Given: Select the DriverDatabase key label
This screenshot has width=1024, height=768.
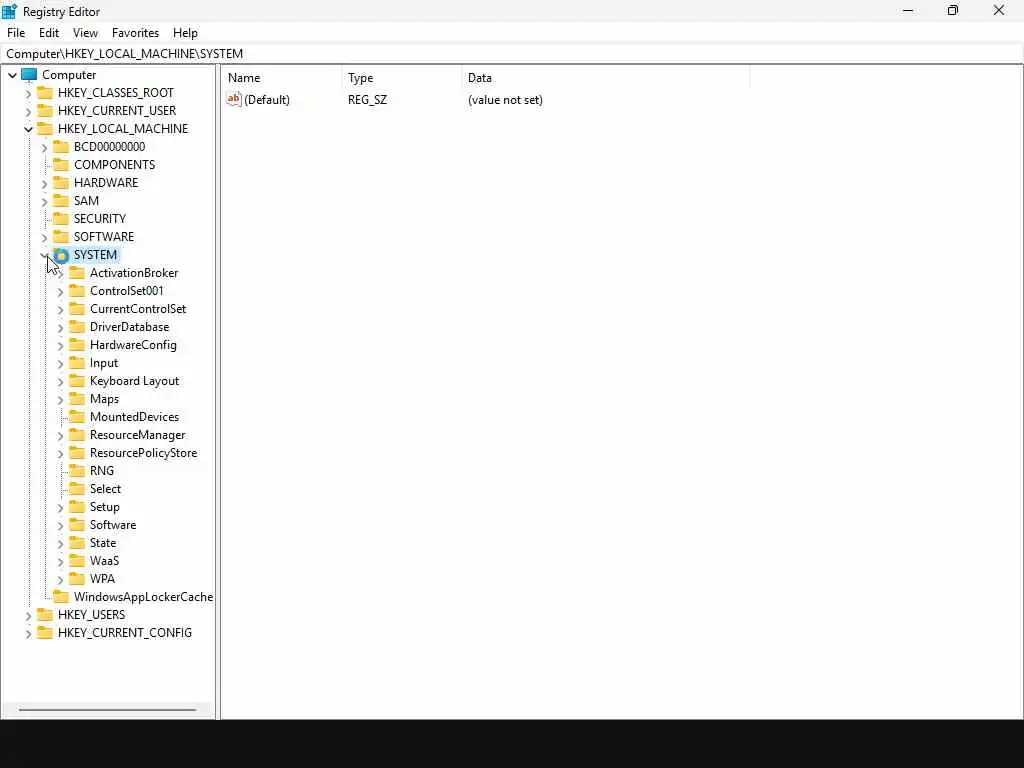Looking at the screenshot, I should (129, 327).
